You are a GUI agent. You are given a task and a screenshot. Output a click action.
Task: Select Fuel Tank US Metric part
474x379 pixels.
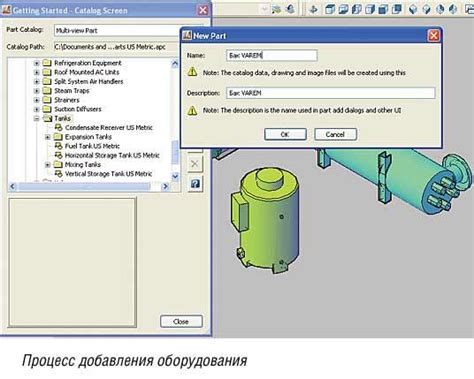click(x=92, y=146)
